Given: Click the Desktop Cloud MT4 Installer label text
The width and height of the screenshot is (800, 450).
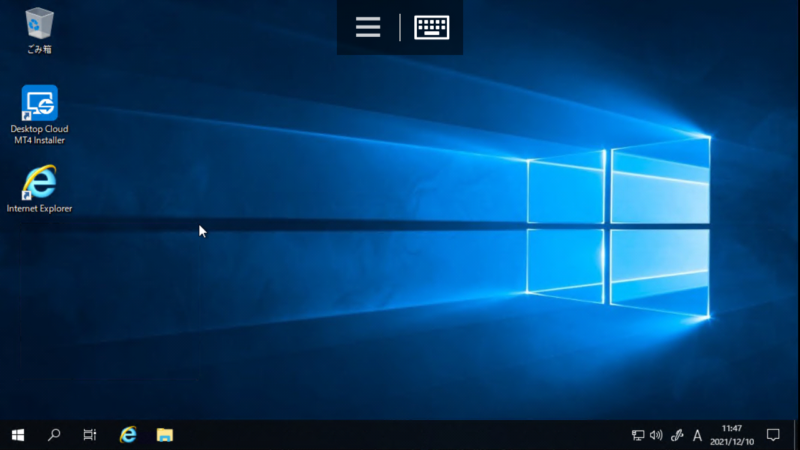Looking at the screenshot, I should 39,135.
